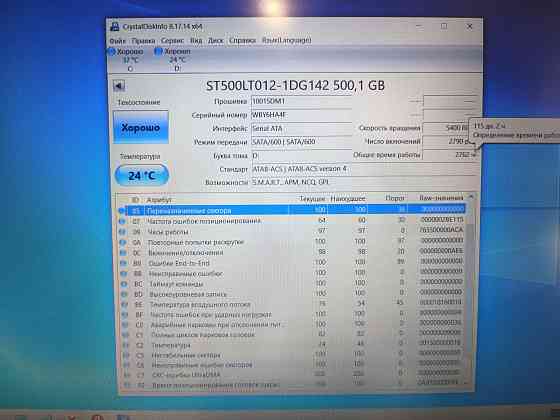Select the Часы работы attribute text
560x420 pixels.
pos(168,232)
